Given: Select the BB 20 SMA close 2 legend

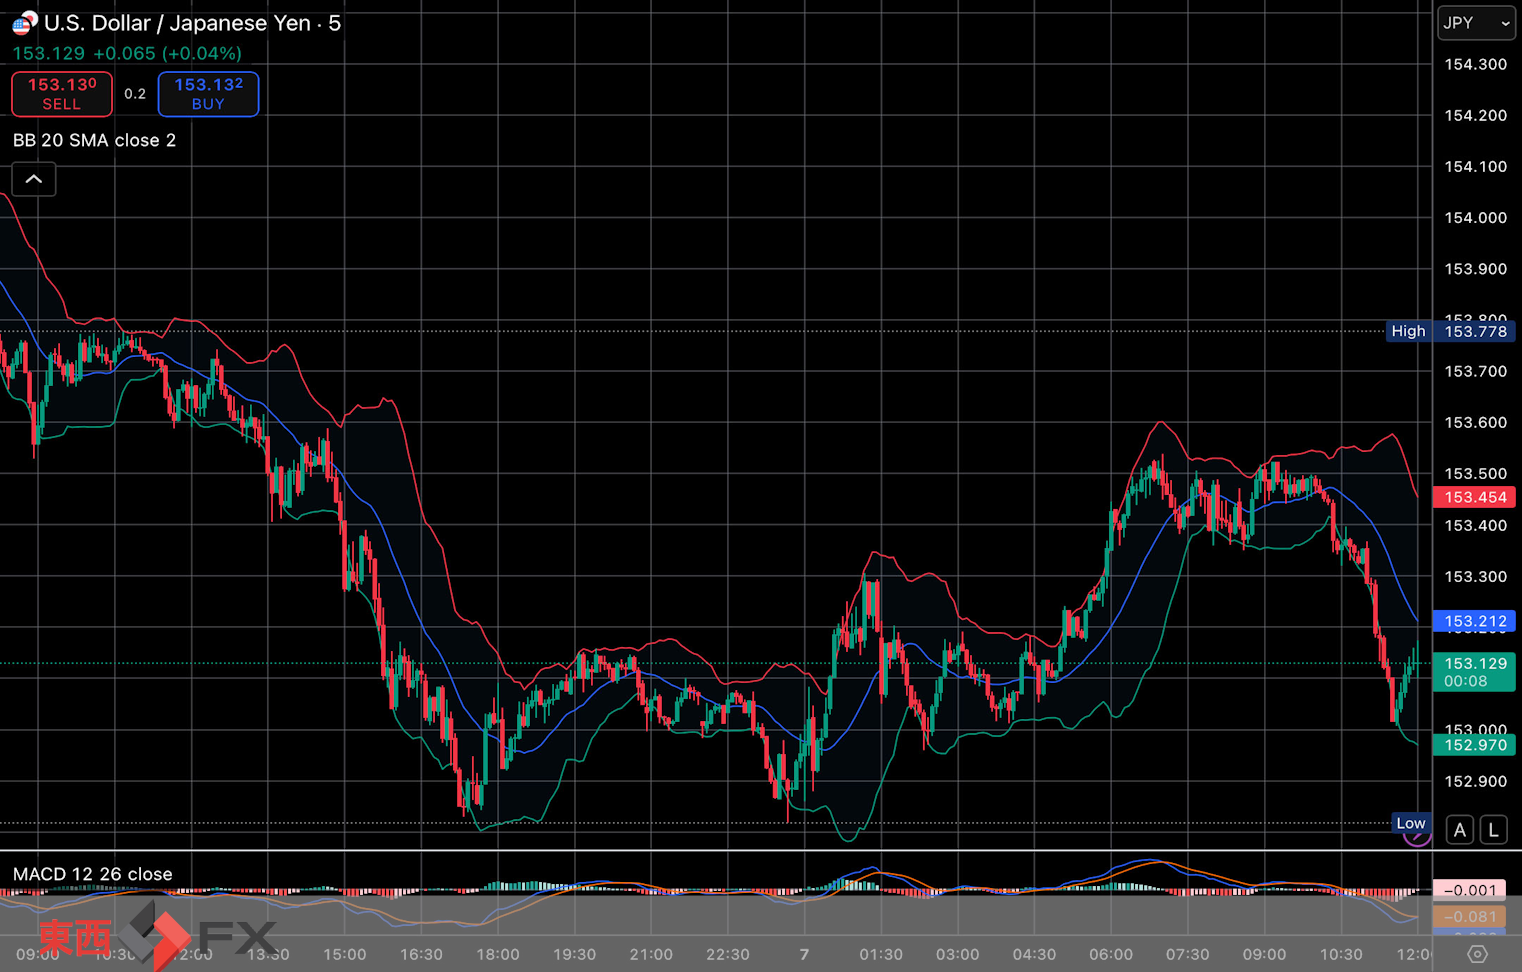Looking at the screenshot, I should 94,140.
